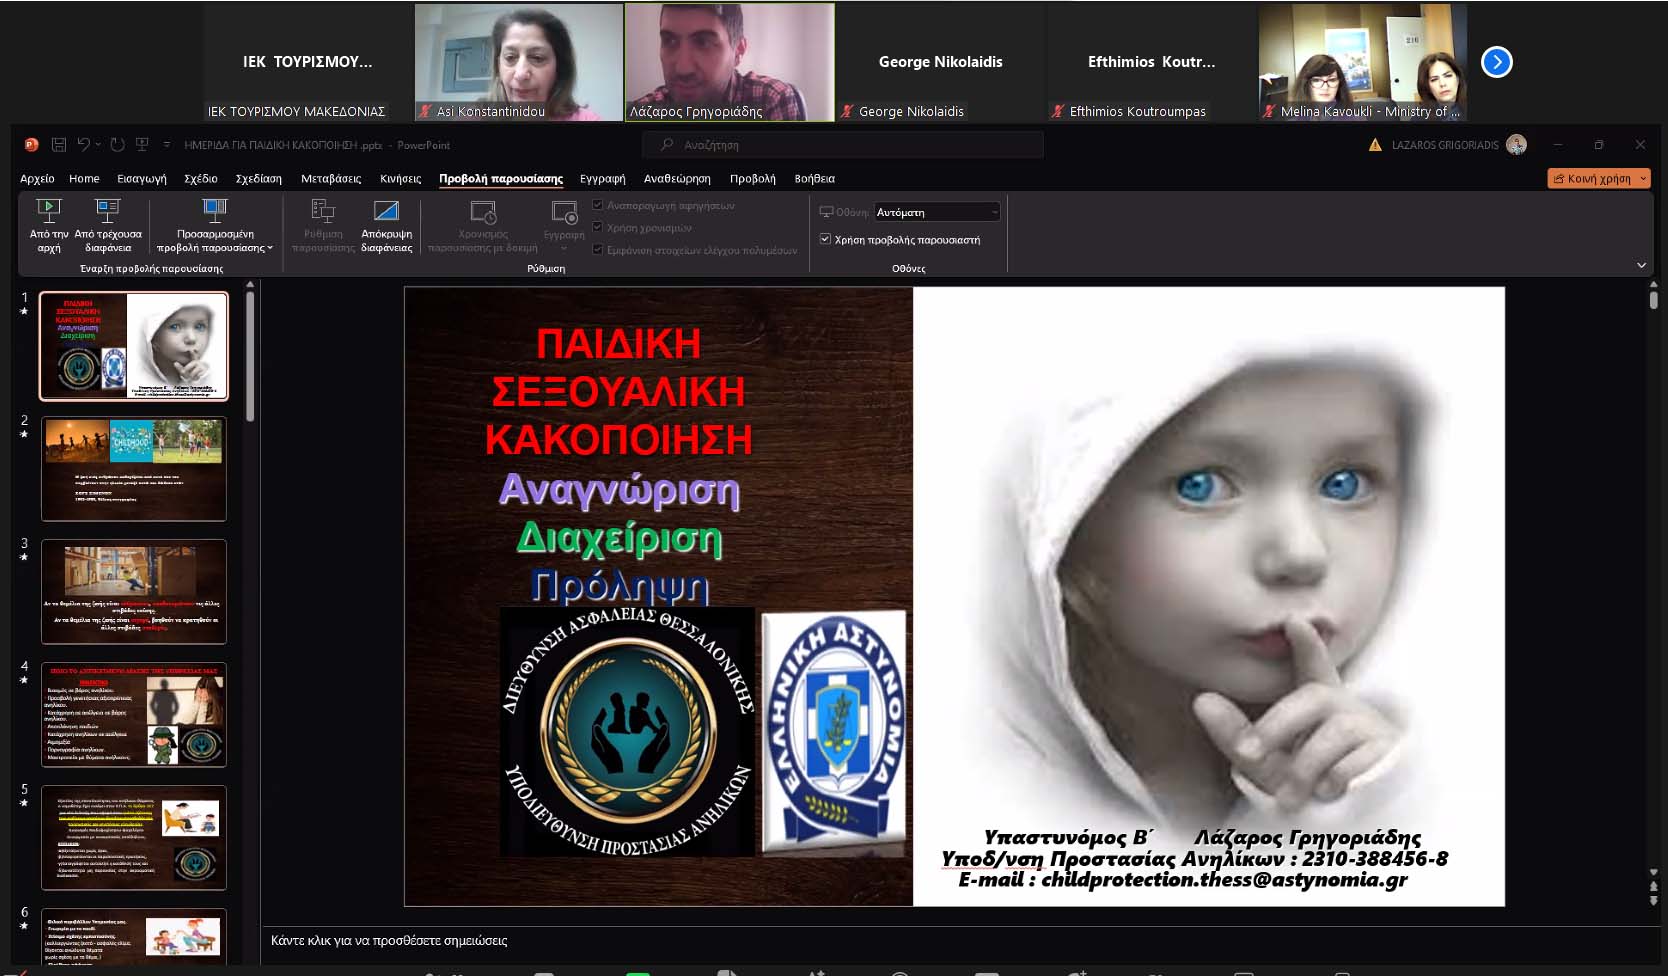Switch to the Αναθεώρηση tab
This screenshot has height=976, width=1668.
[x=677, y=178]
